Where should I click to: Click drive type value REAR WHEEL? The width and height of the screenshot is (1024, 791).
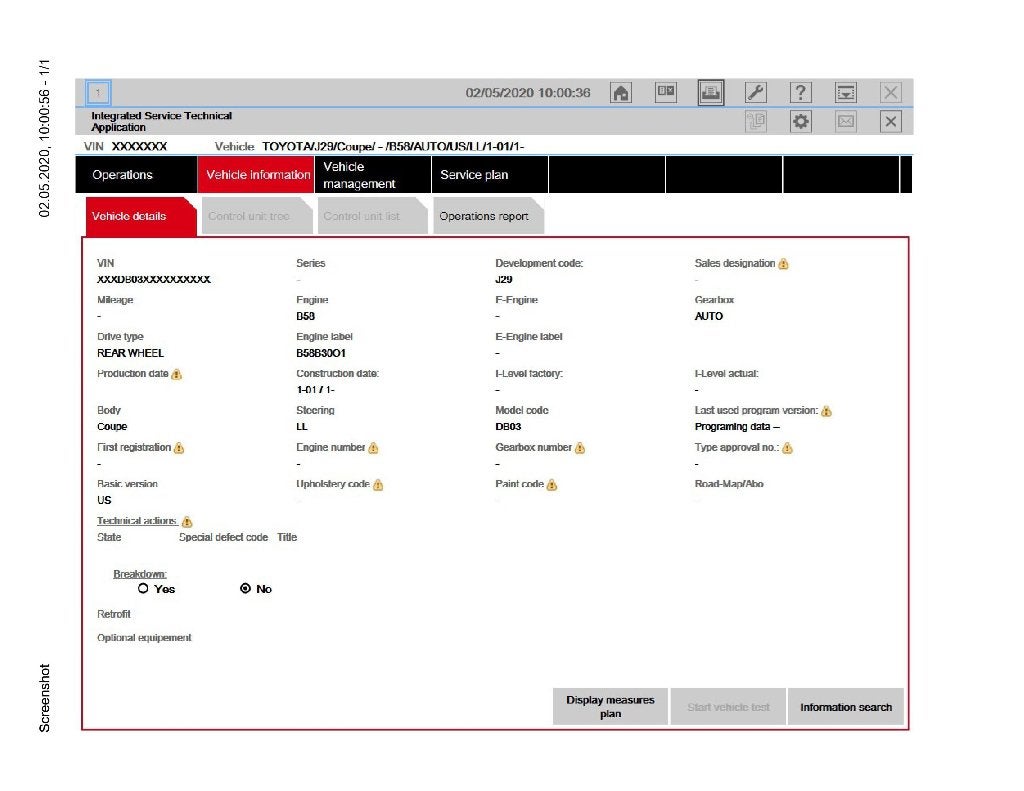(x=130, y=353)
